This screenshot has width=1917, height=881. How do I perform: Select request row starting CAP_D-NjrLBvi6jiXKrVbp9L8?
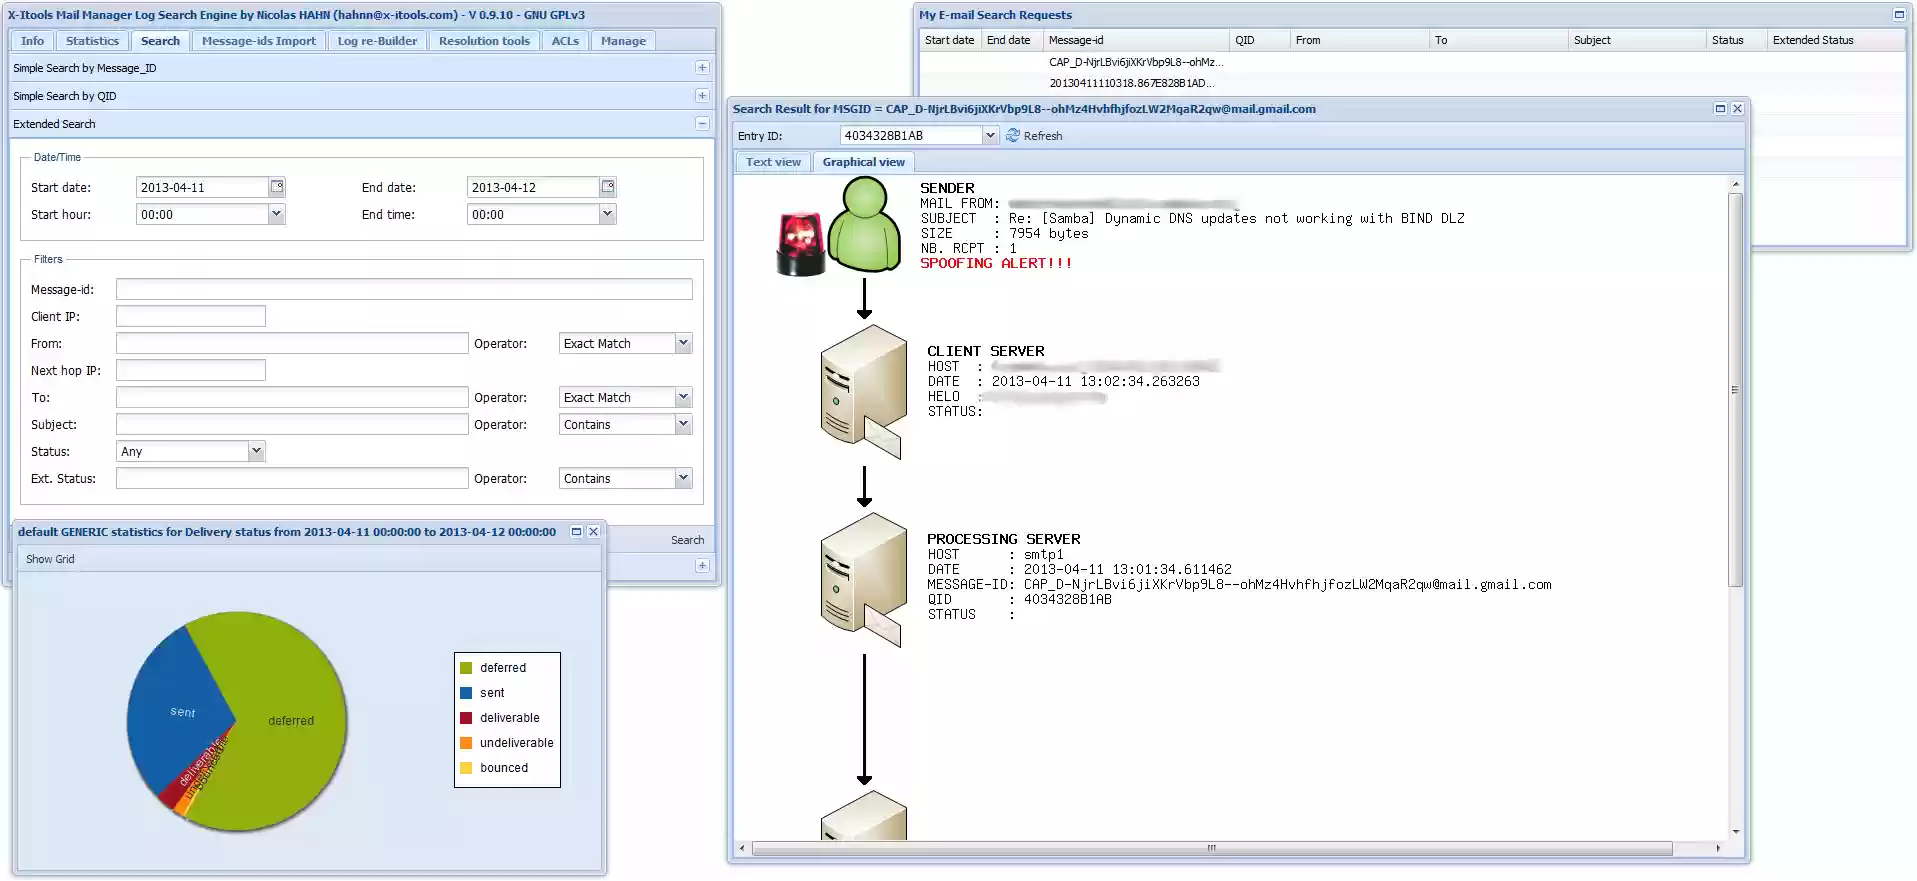(x=1410, y=62)
